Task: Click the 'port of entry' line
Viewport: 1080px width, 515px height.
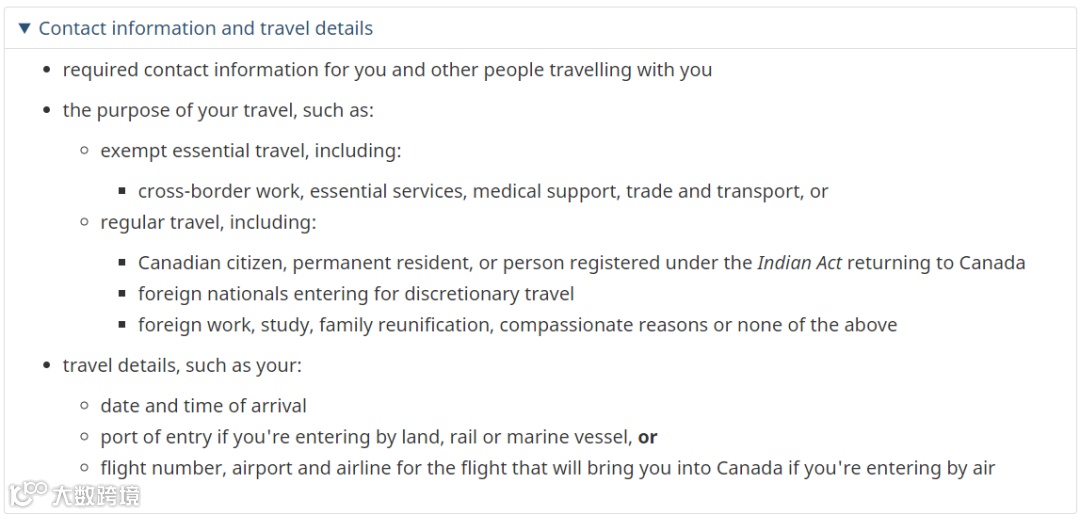Action: [367, 437]
